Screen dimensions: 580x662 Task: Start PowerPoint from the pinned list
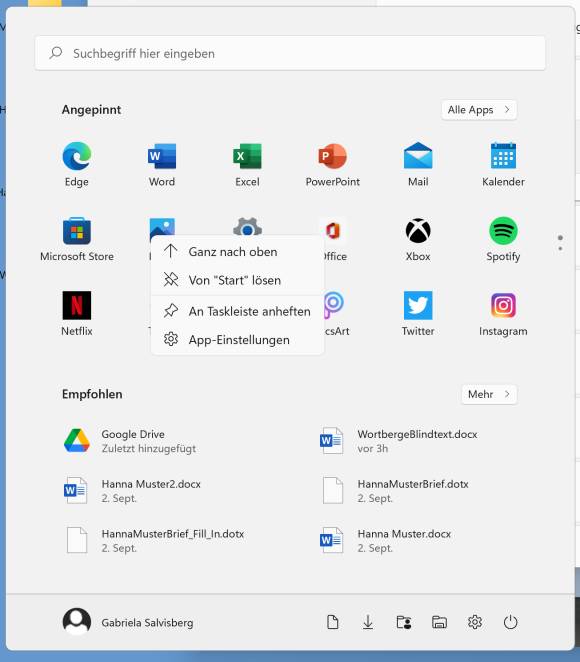pos(333,165)
